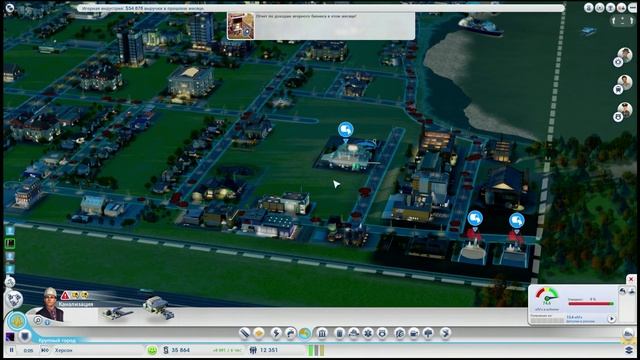Viewport: 640px width, 360px height.
Task: Pause the game simulation
Action: point(11,350)
